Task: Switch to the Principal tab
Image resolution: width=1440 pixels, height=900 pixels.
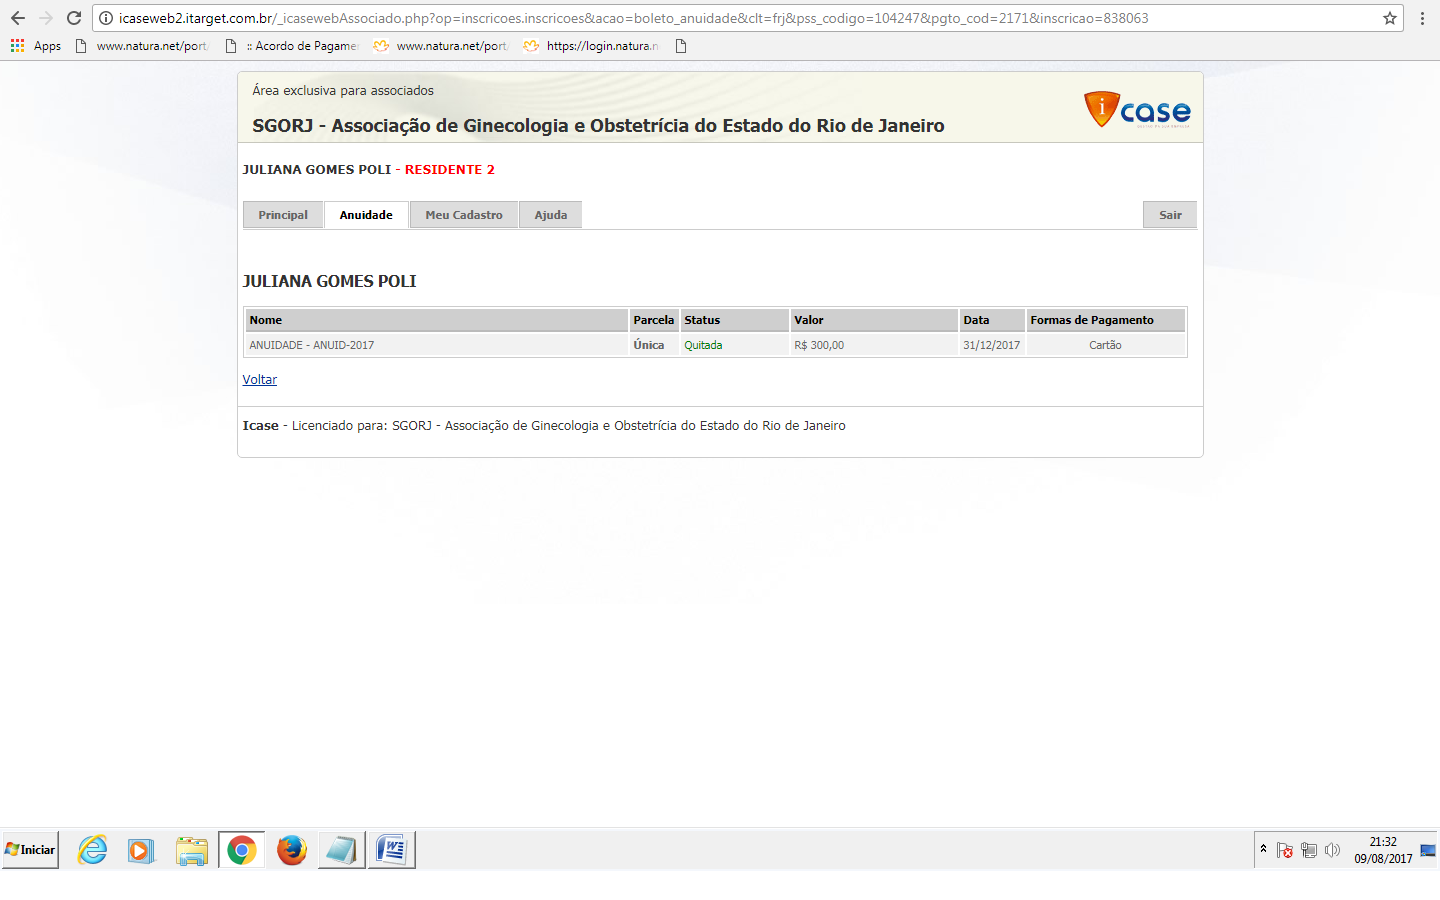Action: click(283, 215)
